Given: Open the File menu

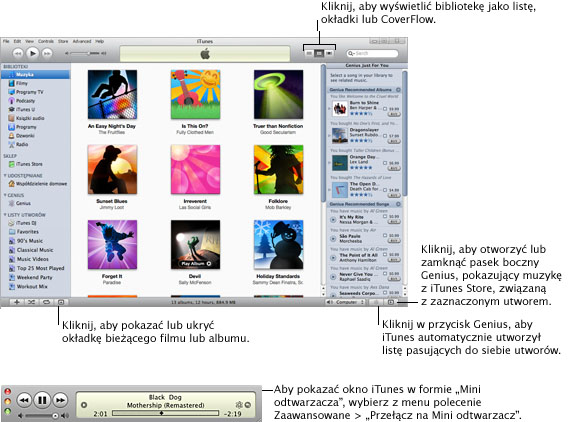Looking at the screenshot, I should pyautogui.click(x=6, y=41).
